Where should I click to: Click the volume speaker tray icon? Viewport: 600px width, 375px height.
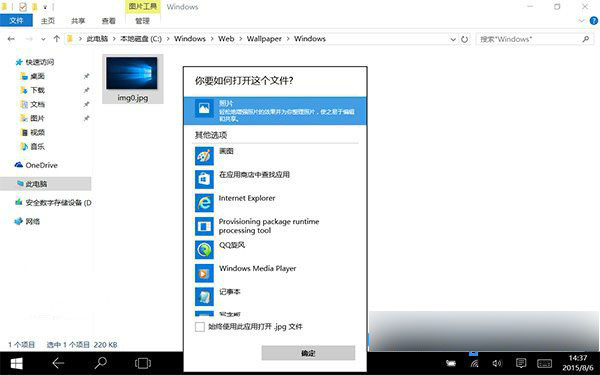pos(497,363)
